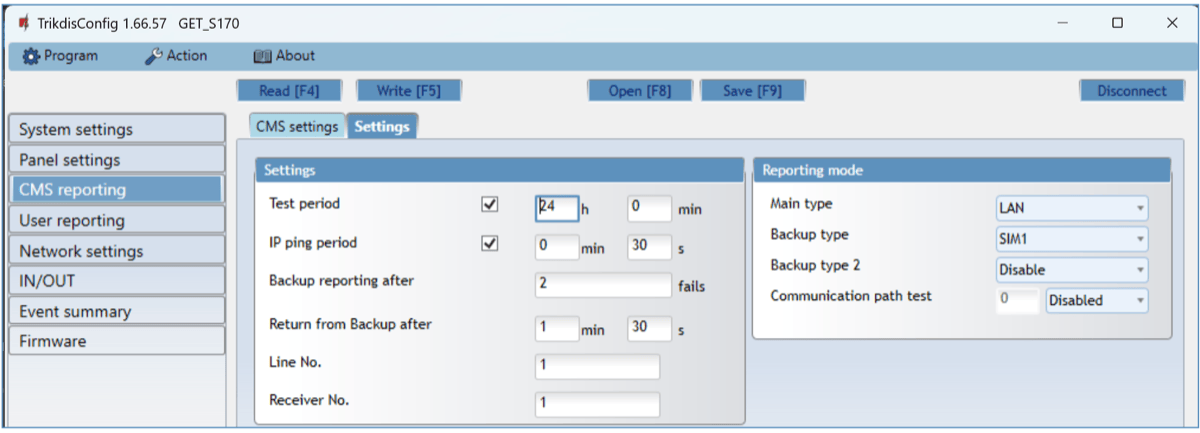Open Communication path test Disabled dropdown
Viewport: 1200px width, 433px height.
[1096, 300]
